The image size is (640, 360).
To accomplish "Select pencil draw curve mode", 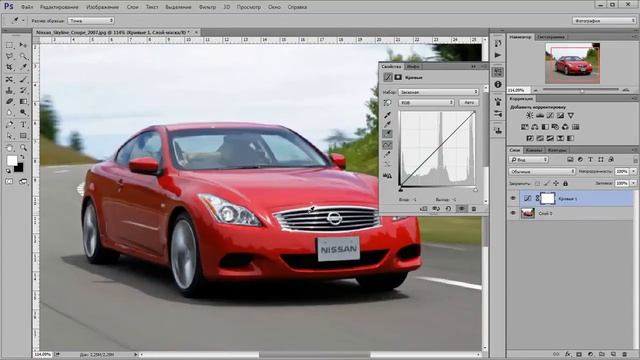I will point(387,155).
